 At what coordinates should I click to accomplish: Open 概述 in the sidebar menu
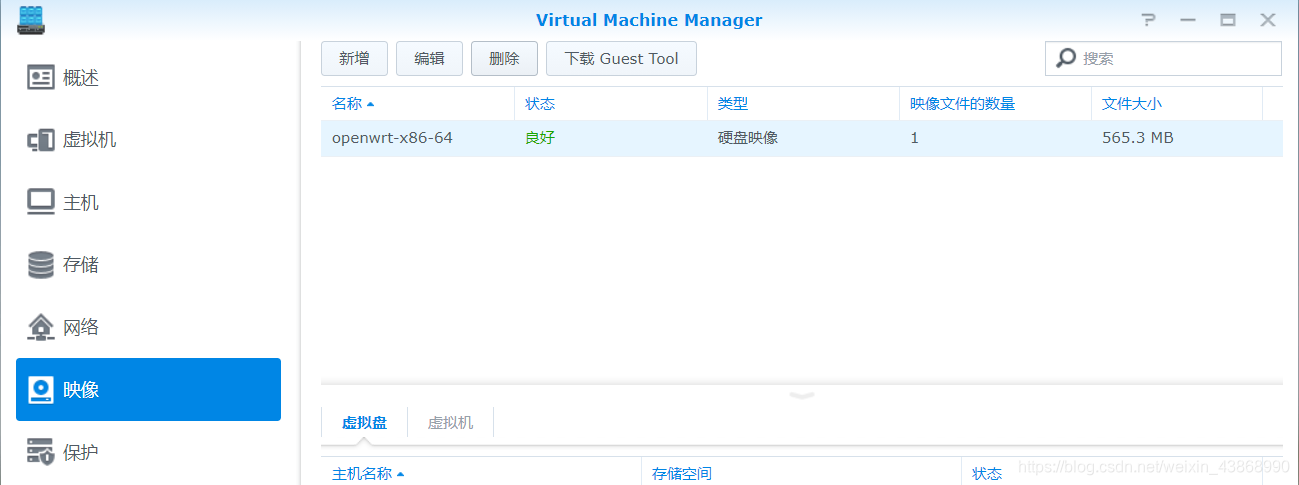coord(148,77)
